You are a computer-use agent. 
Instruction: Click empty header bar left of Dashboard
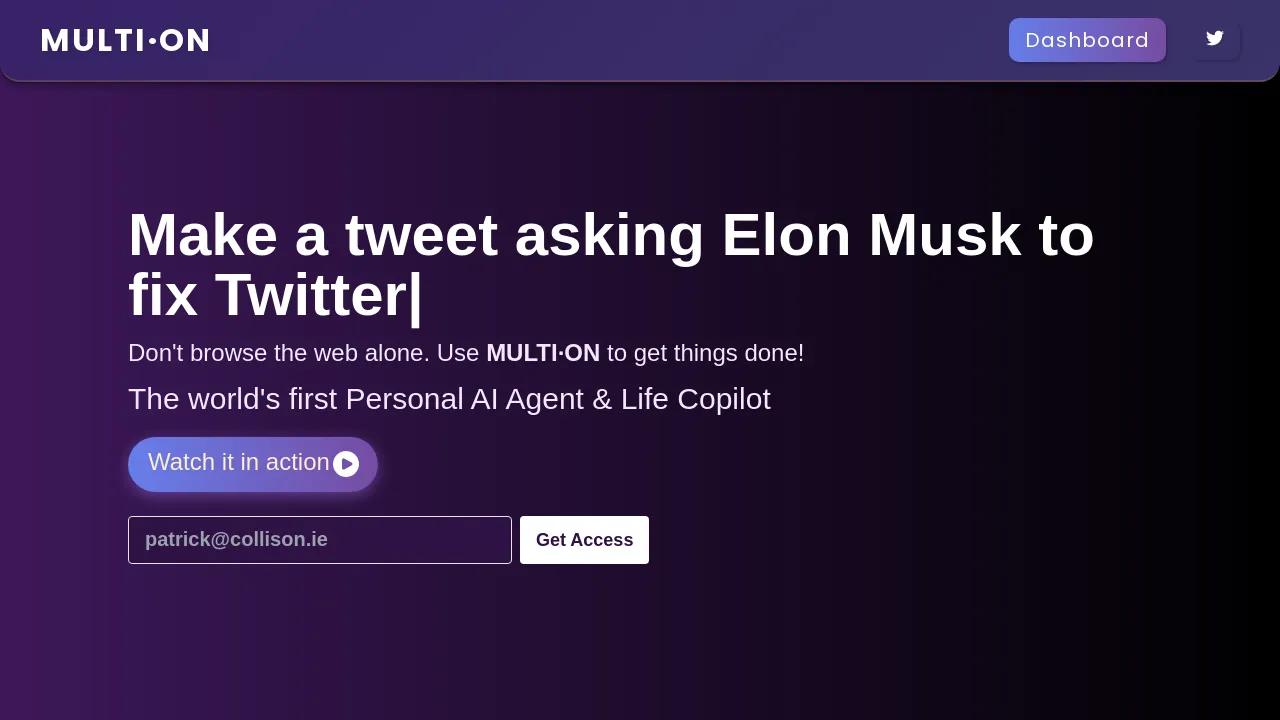click(x=600, y=40)
